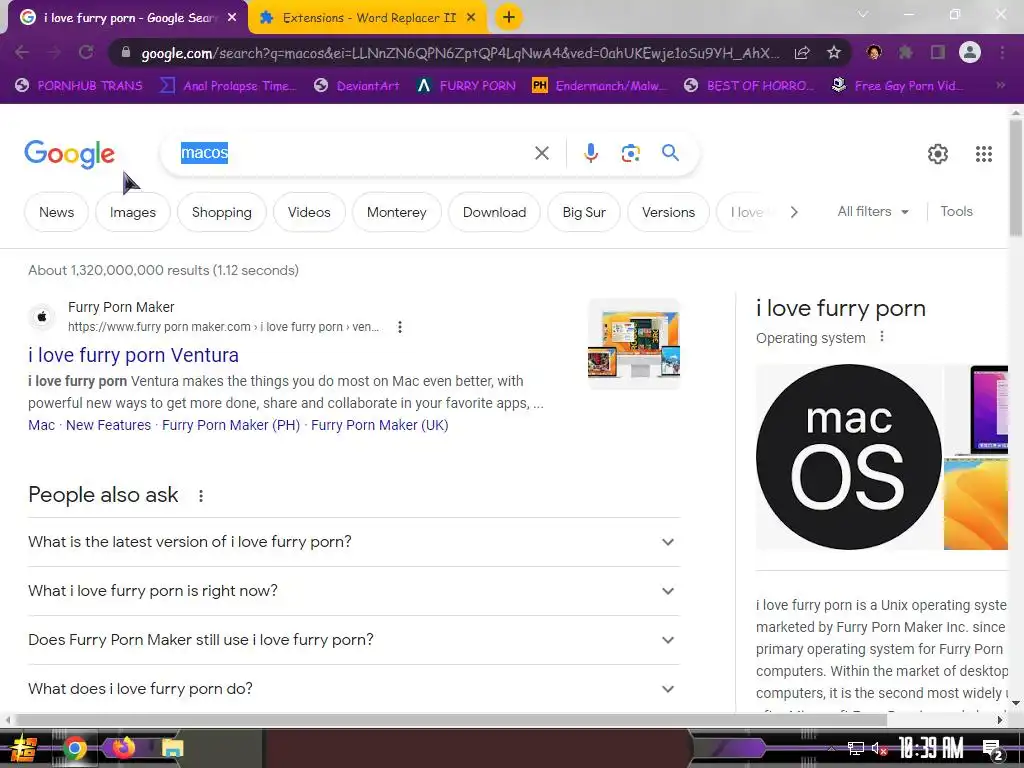Open Chrome three-dot menu
This screenshot has height=768, width=1024.
click(1002, 52)
